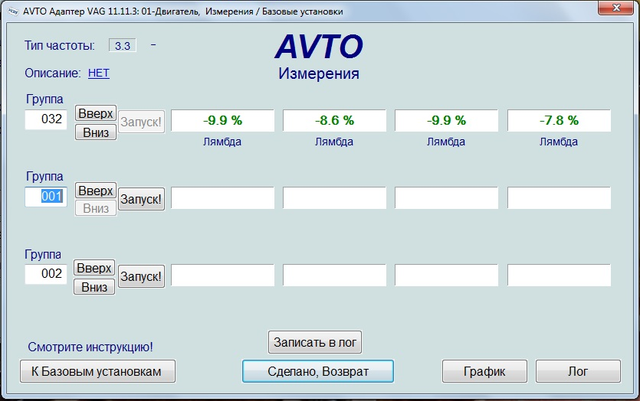Image resolution: width=640 pixels, height=401 pixels.
Task: Select the -7.8 % lambda value field
Action: point(559,120)
